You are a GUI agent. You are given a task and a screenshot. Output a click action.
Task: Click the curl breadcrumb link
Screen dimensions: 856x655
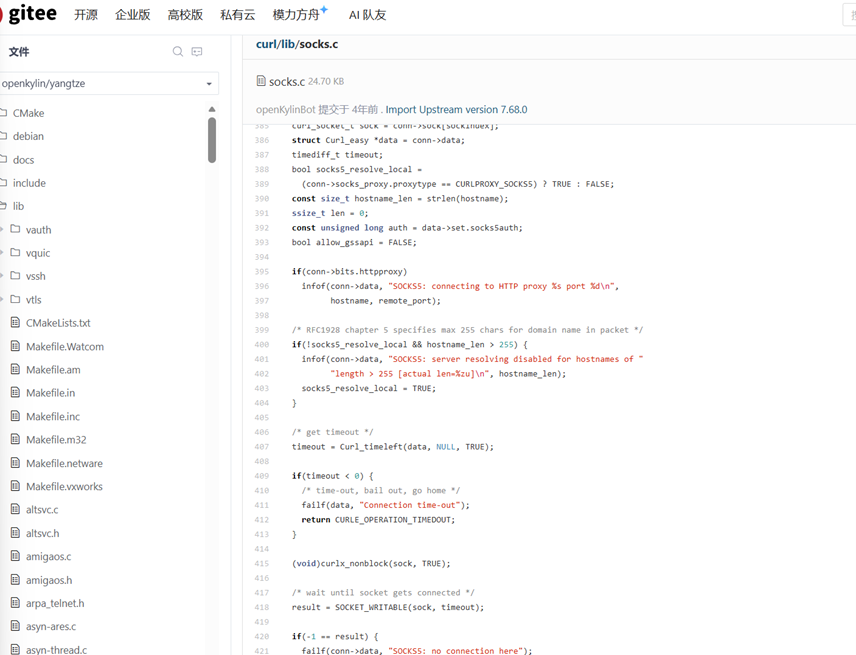pyautogui.click(x=265, y=44)
